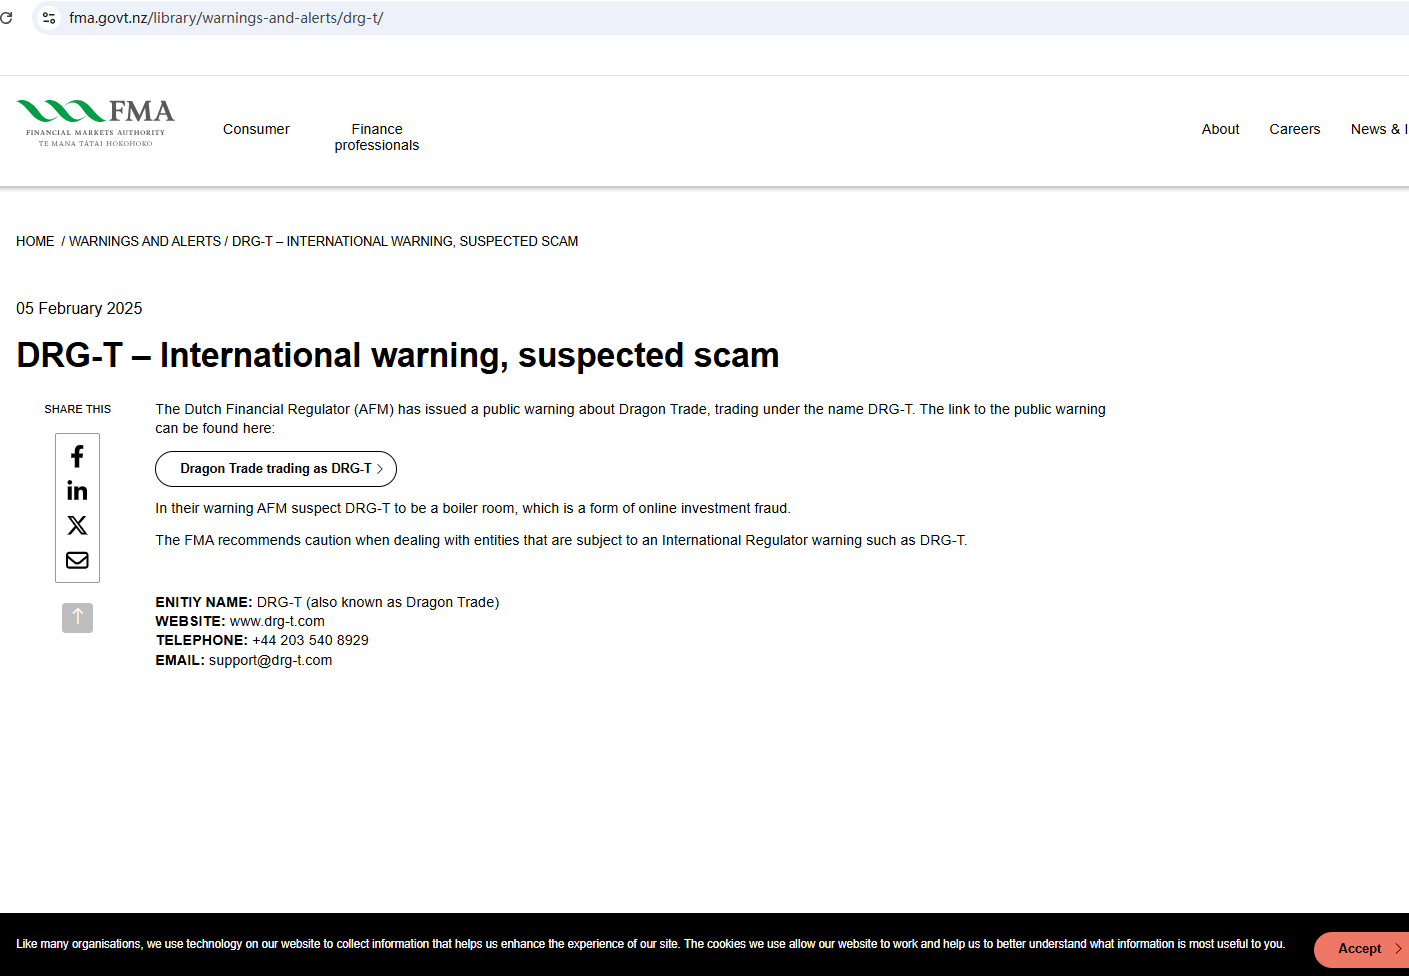Open the Careers page
The width and height of the screenshot is (1409, 976).
[x=1294, y=129]
